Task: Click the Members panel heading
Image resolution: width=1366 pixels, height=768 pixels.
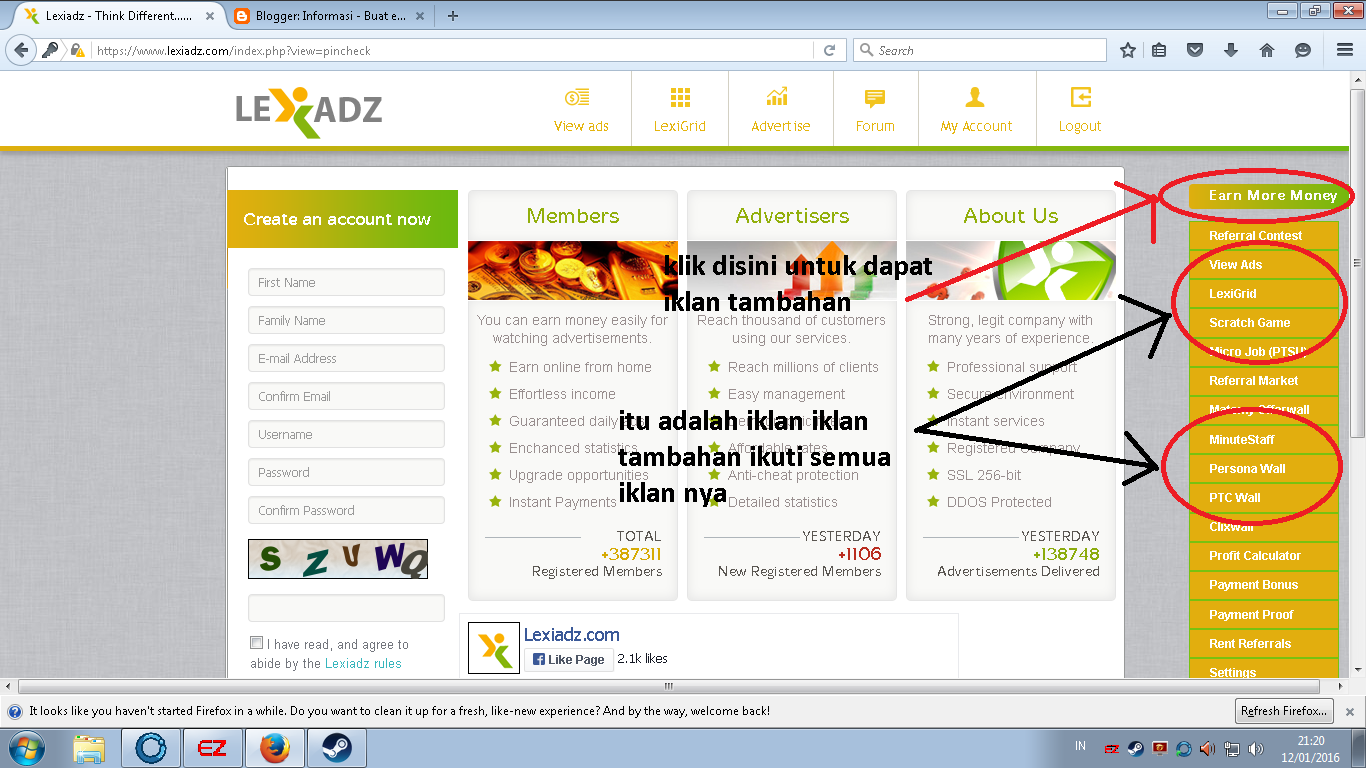Action: click(573, 216)
